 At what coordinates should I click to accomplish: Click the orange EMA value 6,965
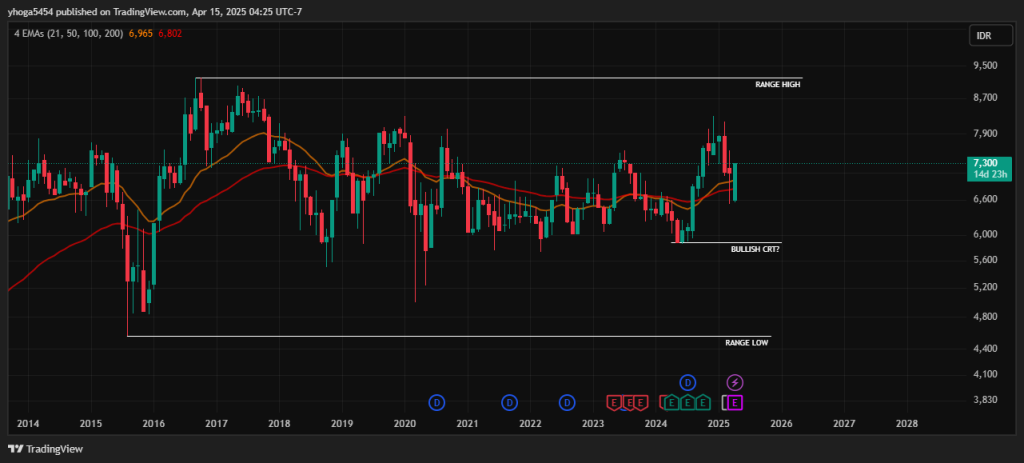[140, 33]
